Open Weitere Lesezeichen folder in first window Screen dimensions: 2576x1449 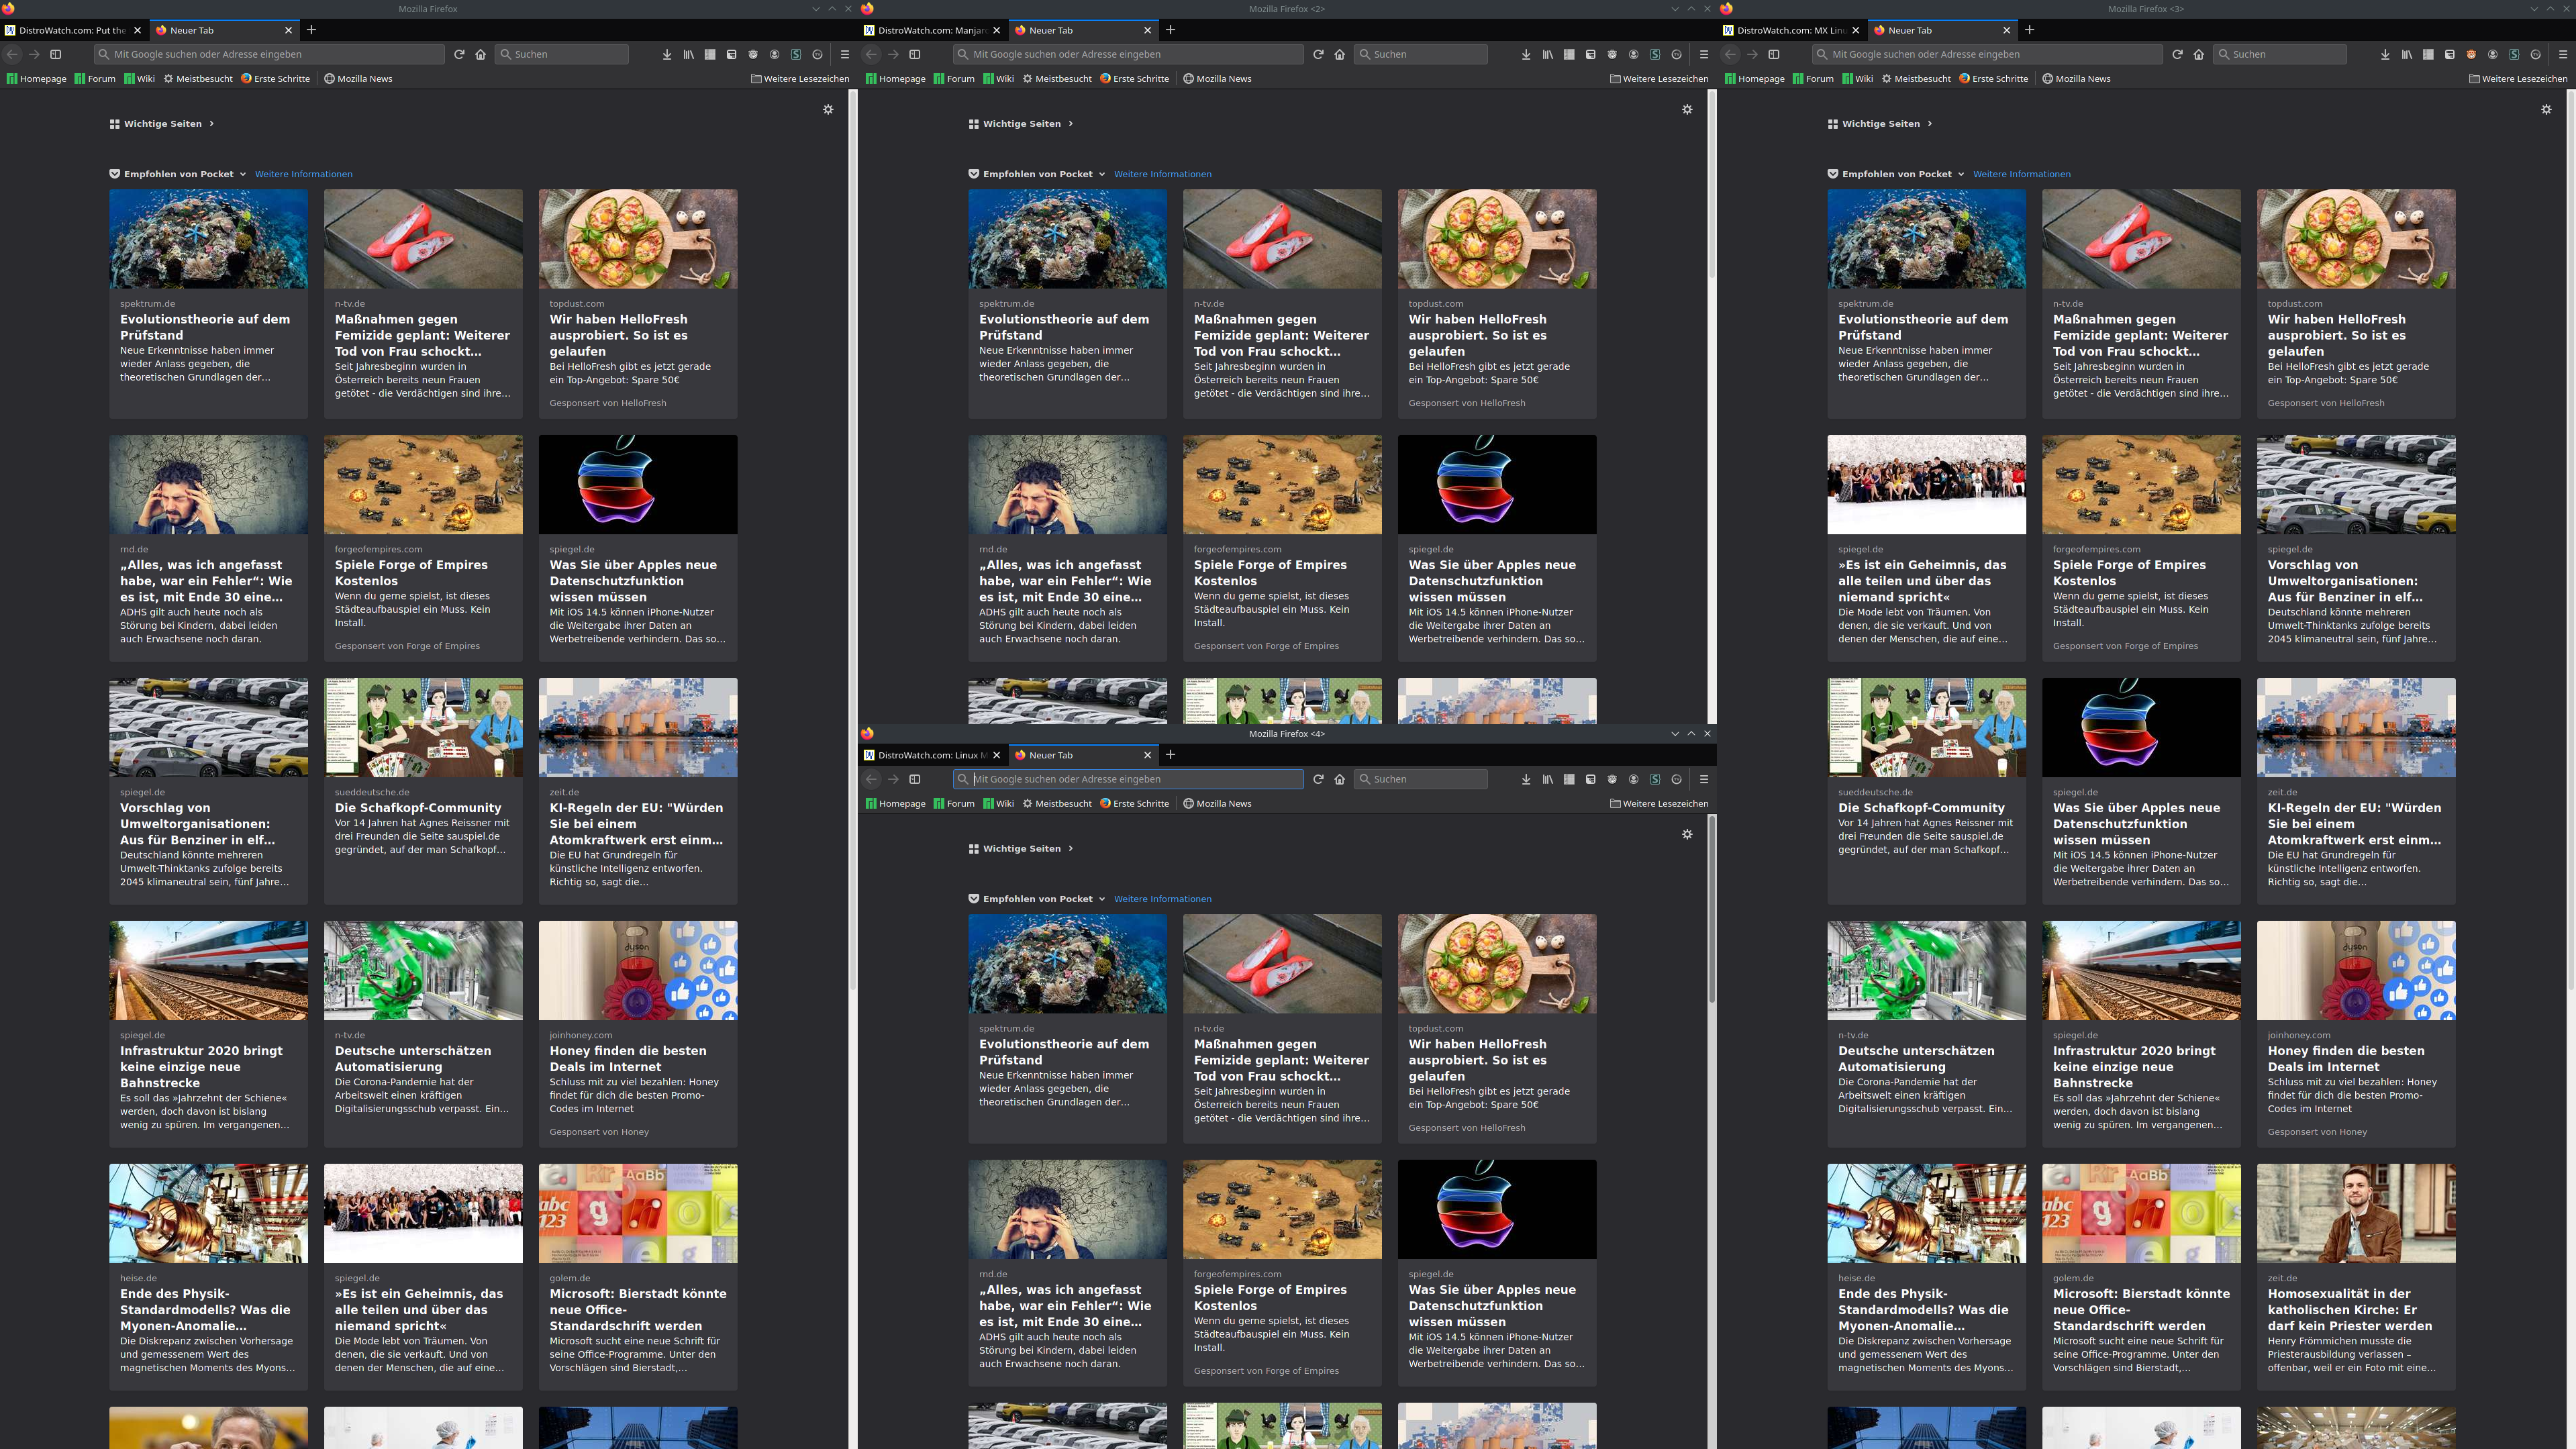(x=800, y=79)
